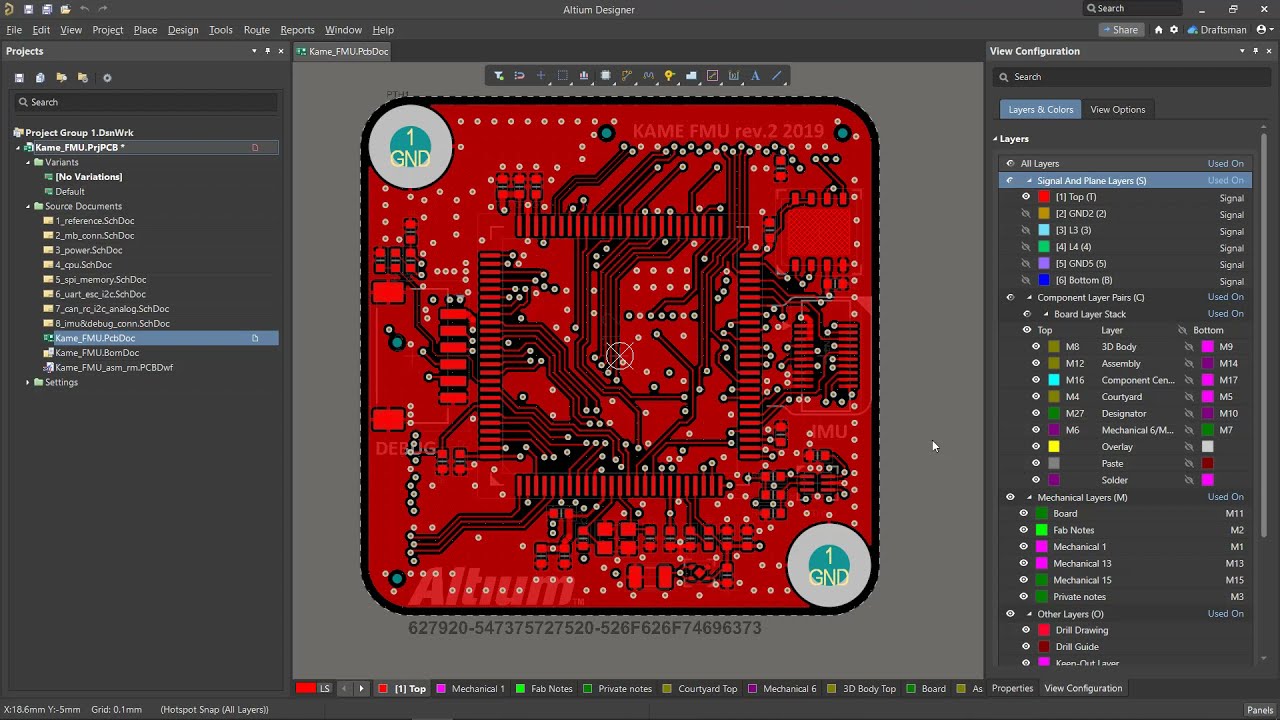Screen dimensions: 1280x720
Task: Click the Draftsman user account
Action: tap(1217, 30)
